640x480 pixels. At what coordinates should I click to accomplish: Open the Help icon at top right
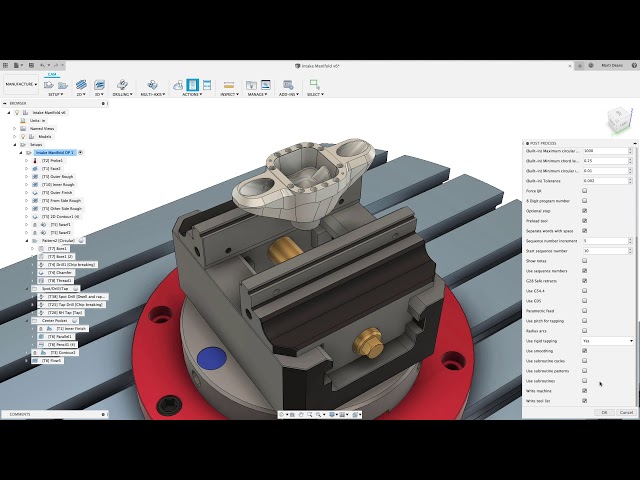(x=634, y=65)
